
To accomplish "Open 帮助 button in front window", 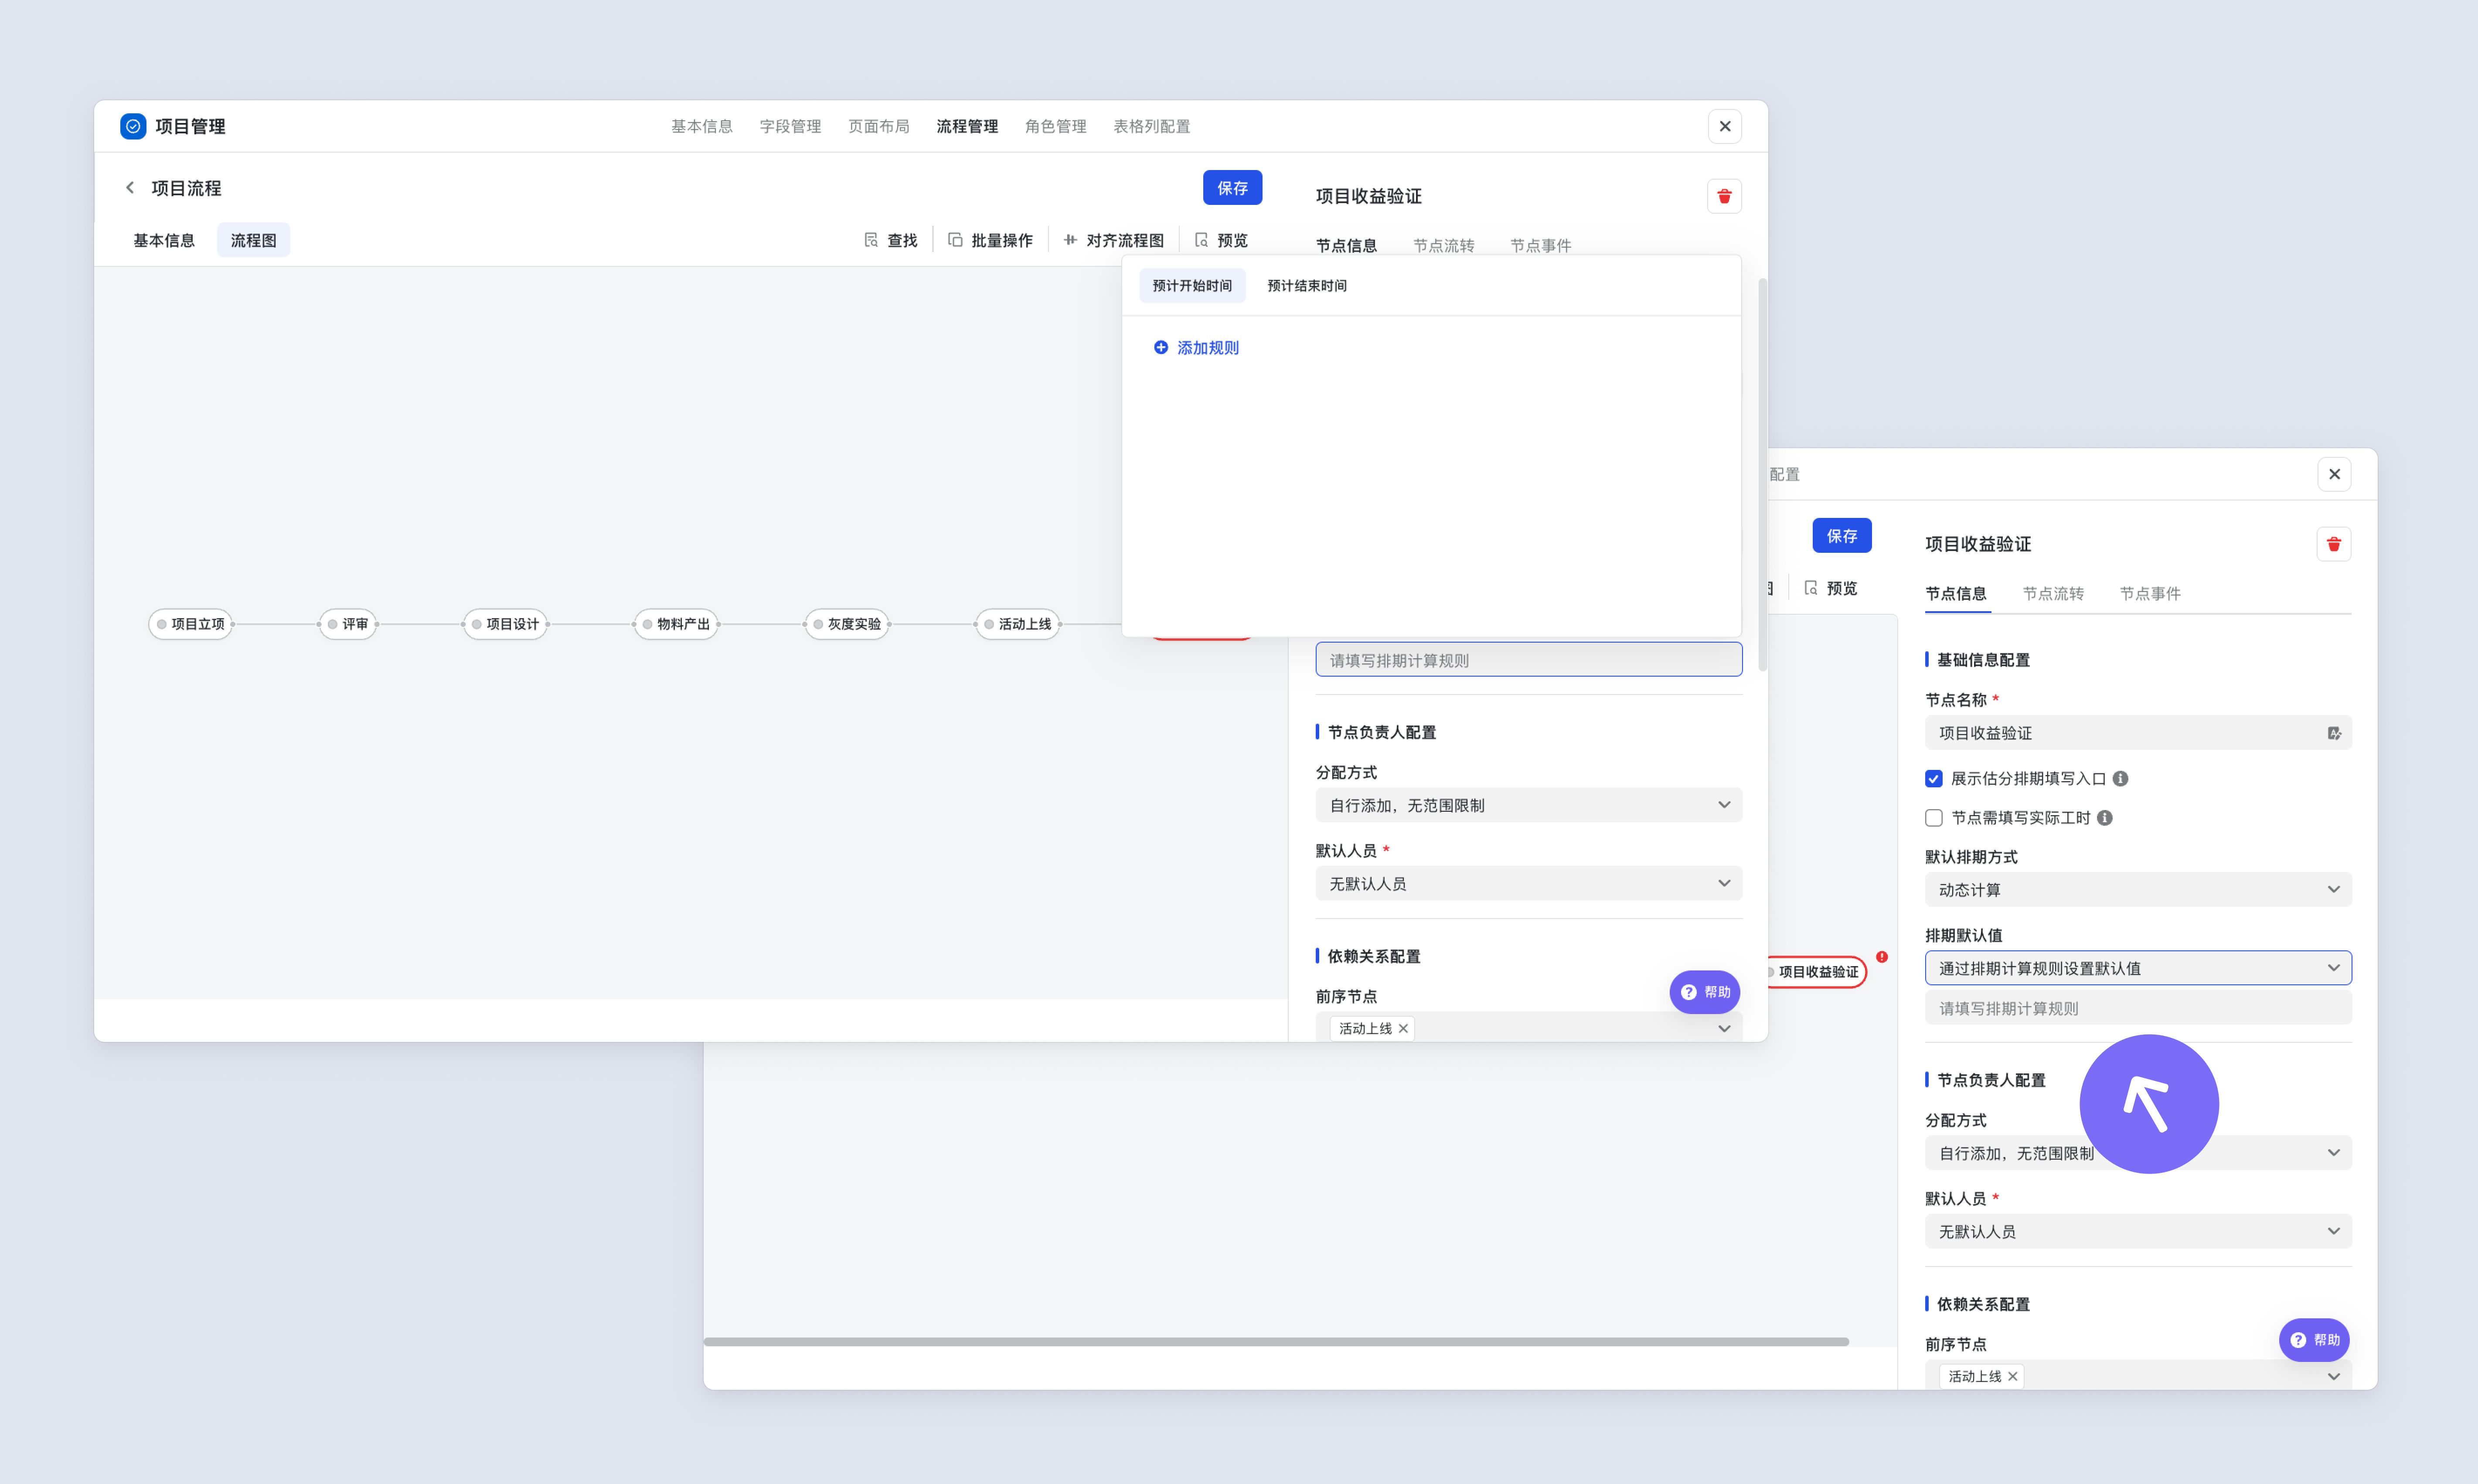I will pyautogui.click(x=1705, y=992).
